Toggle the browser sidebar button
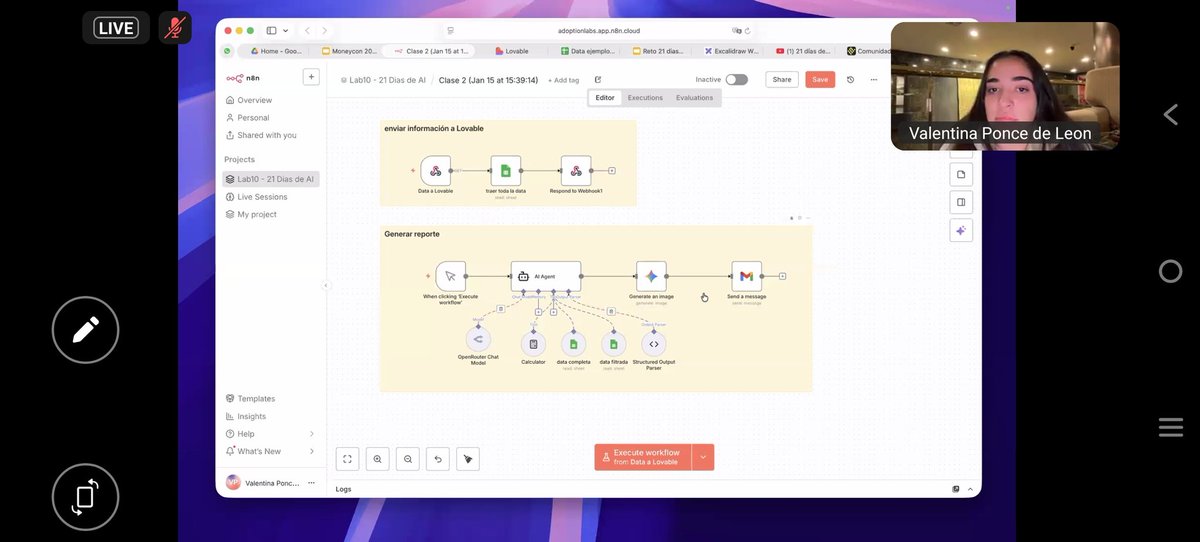Screen dimensions: 1200x542 pyautogui.click(x=271, y=31)
